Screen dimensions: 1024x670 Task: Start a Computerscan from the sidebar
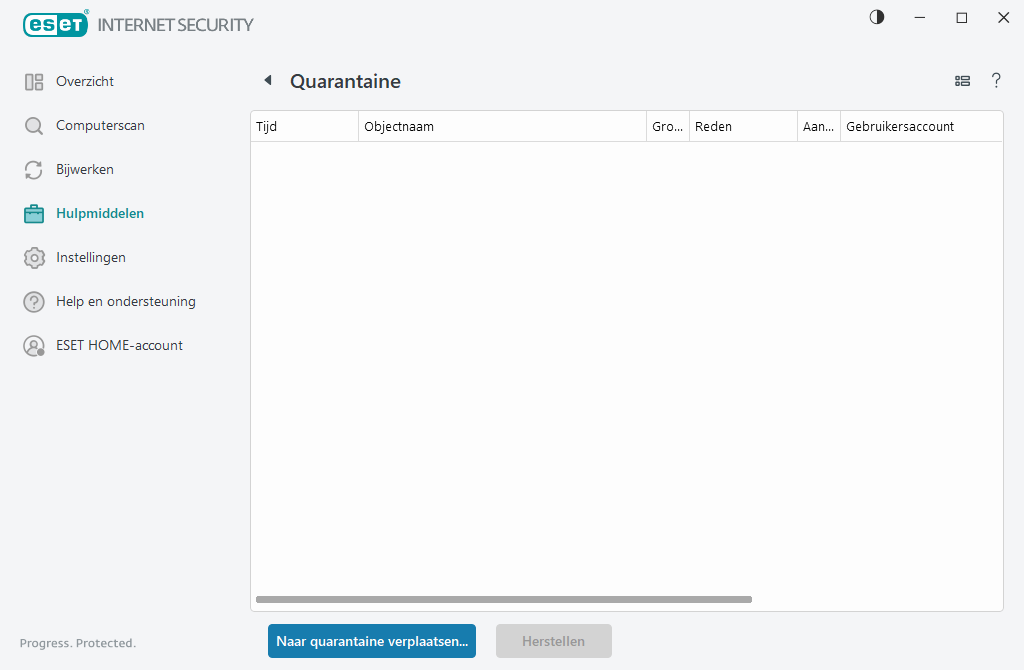pos(101,125)
